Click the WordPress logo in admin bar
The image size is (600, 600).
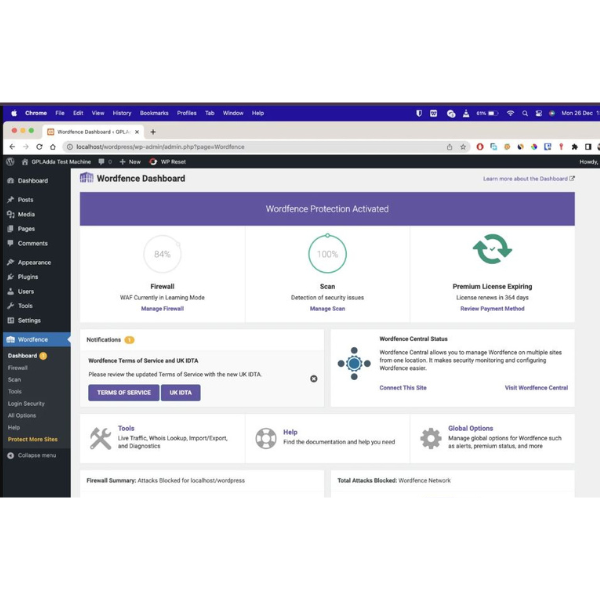[10, 162]
